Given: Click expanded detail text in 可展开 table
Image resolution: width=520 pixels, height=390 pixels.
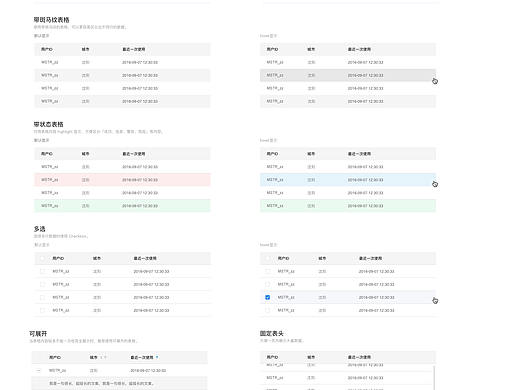Looking at the screenshot, I should (x=101, y=383).
